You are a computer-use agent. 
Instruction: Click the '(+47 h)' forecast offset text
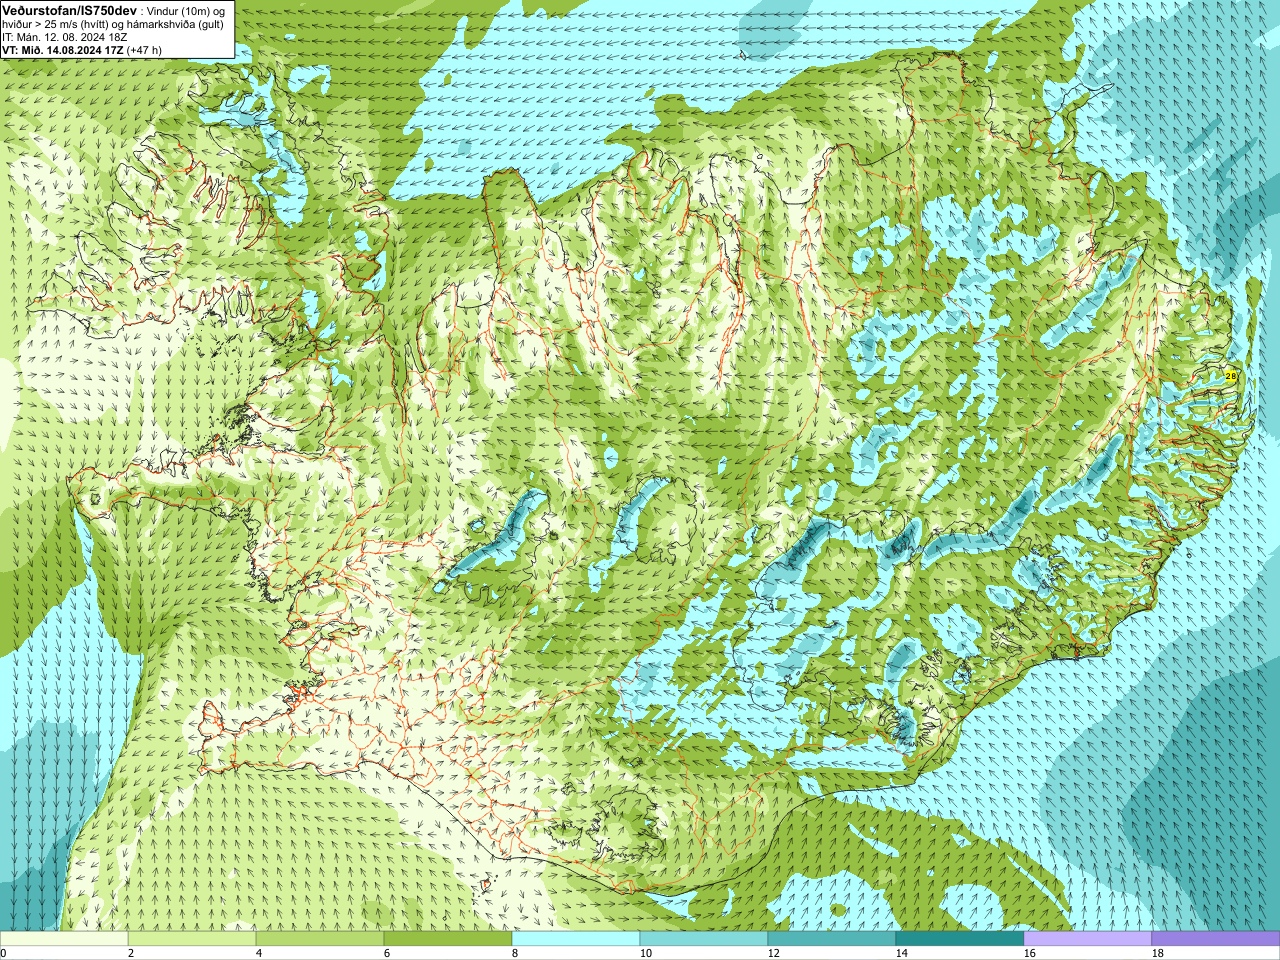pyautogui.click(x=145, y=49)
